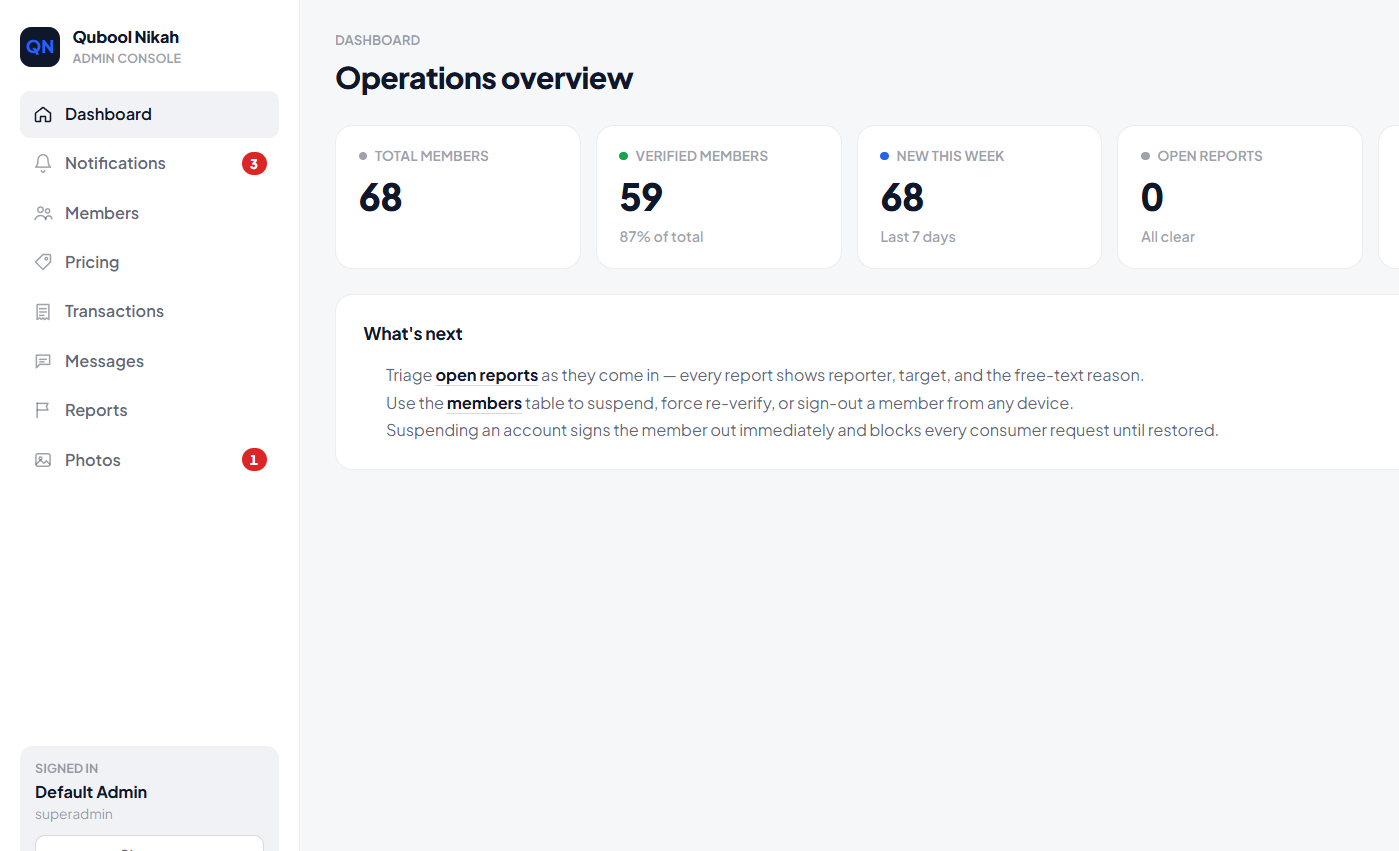
Task: Click the 'Suspending an account' sentence
Action: 802,431
